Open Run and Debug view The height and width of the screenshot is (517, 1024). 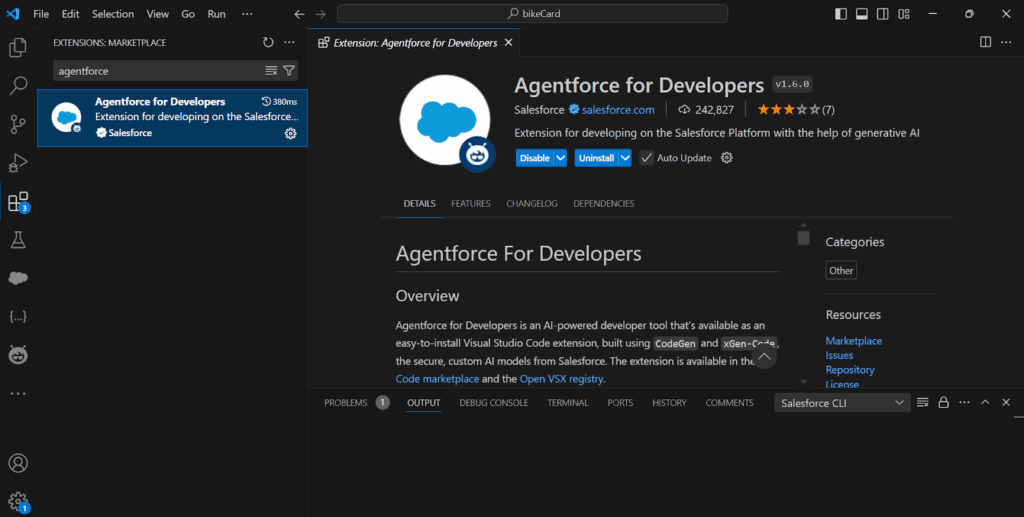18,163
